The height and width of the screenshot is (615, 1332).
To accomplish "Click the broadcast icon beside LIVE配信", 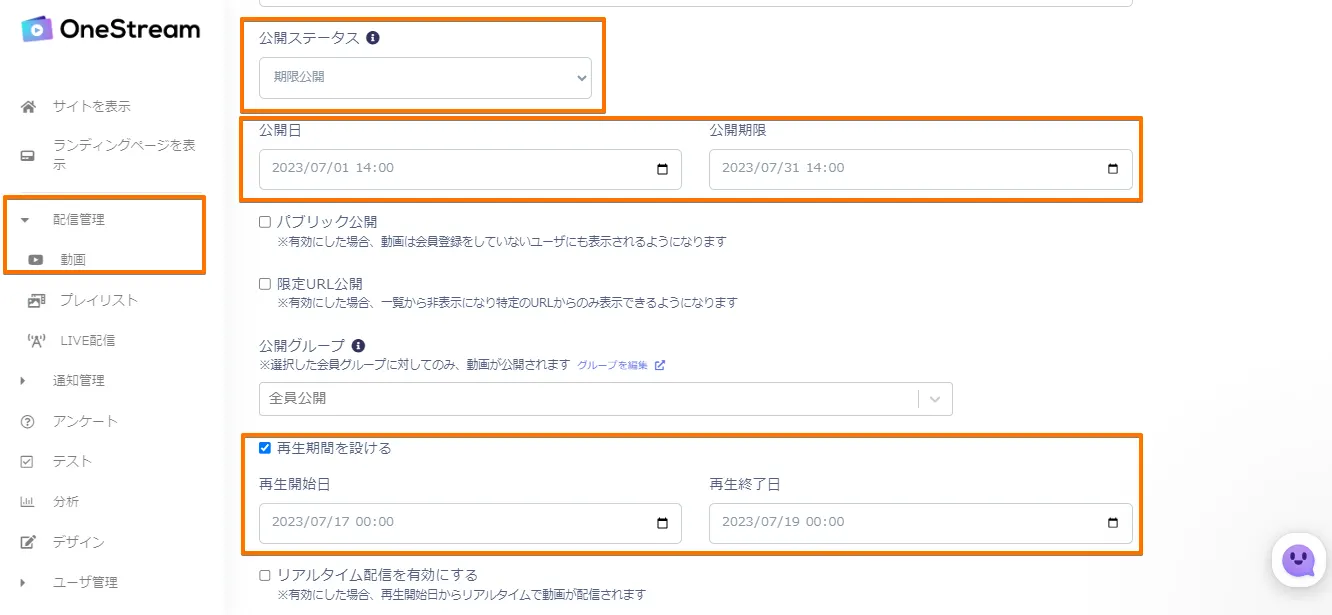I will (x=36, y=340).
